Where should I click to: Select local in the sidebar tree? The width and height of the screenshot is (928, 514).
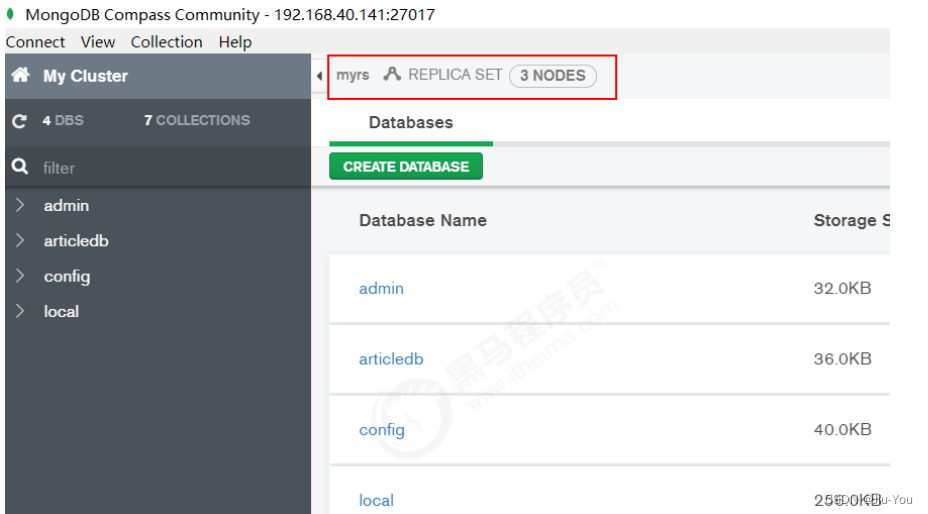(x=61, y=311)
